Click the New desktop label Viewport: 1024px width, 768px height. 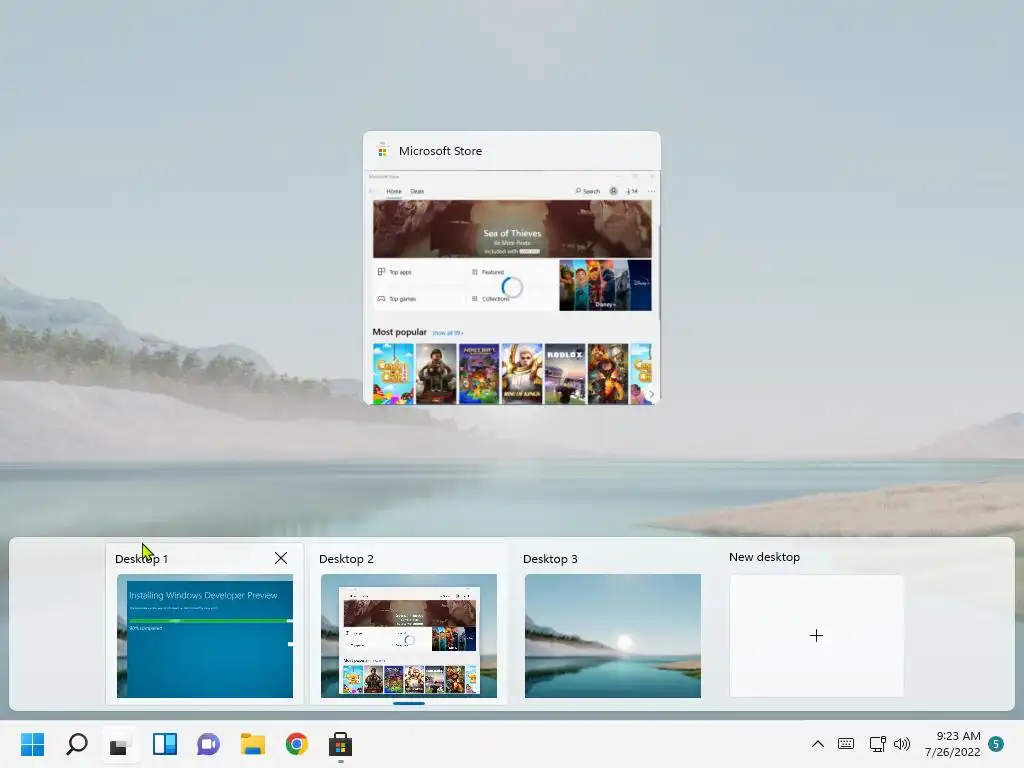pyautogui.click(x=764, y=557)
